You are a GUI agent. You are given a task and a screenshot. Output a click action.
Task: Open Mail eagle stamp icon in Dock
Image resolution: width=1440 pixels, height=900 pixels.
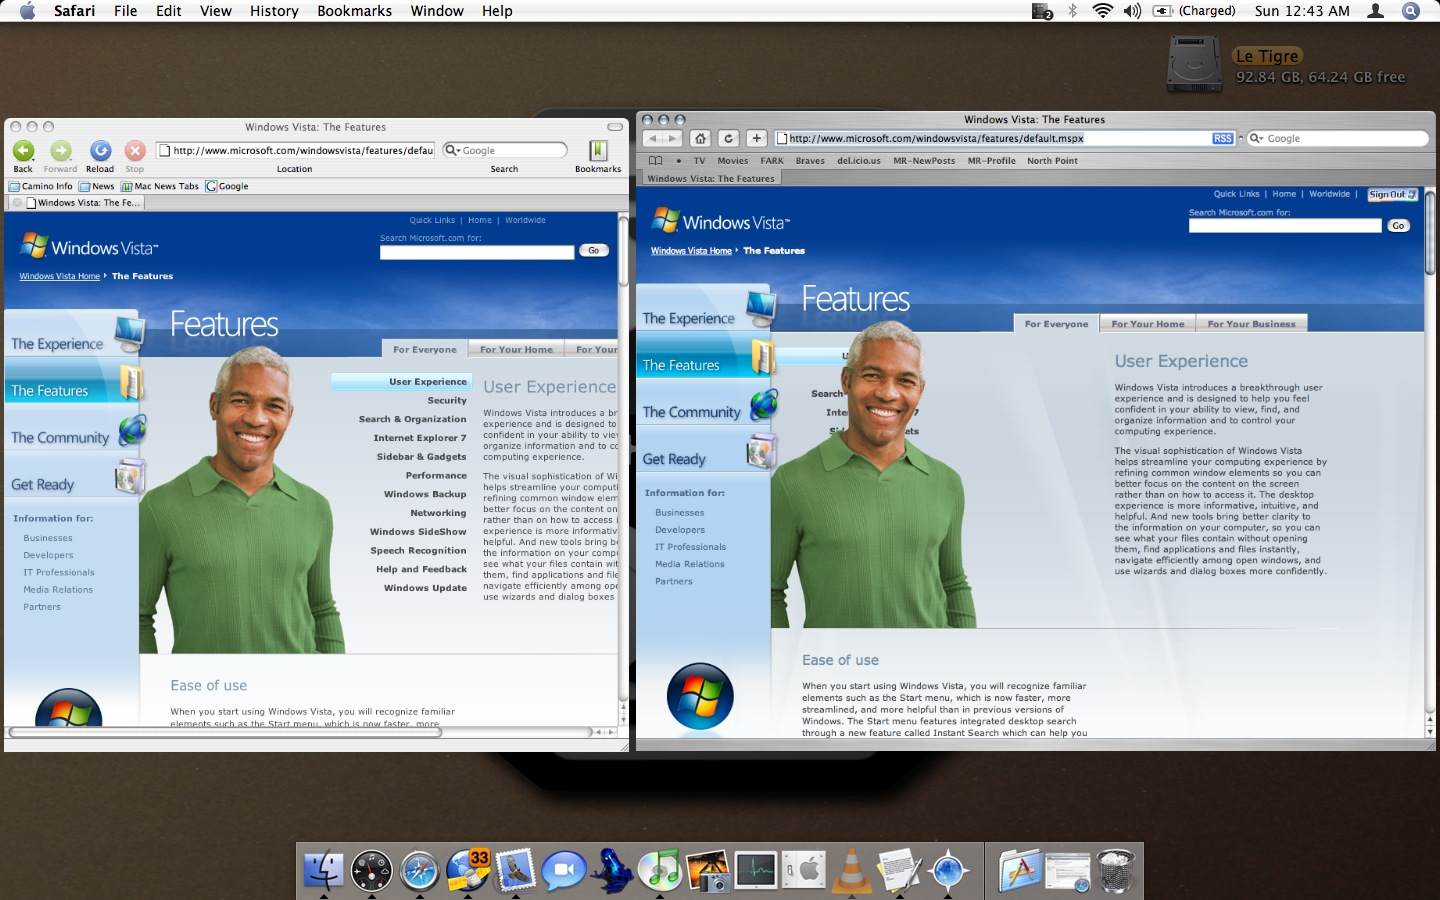coord(516,871)
